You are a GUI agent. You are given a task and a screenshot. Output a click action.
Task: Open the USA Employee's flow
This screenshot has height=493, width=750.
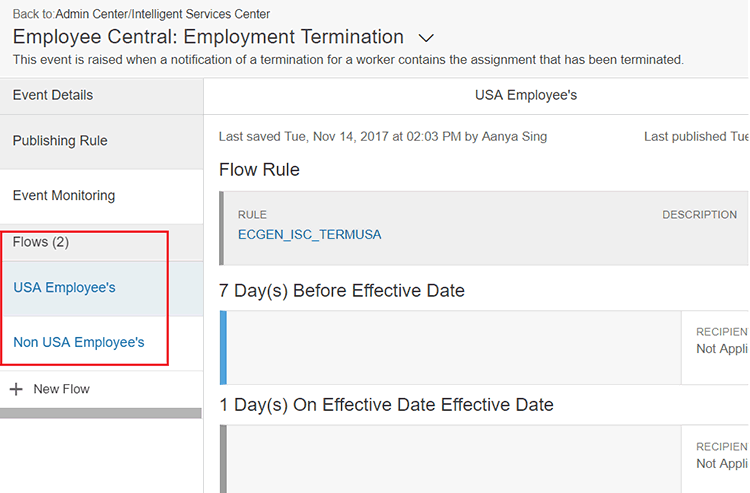point(101,288)
